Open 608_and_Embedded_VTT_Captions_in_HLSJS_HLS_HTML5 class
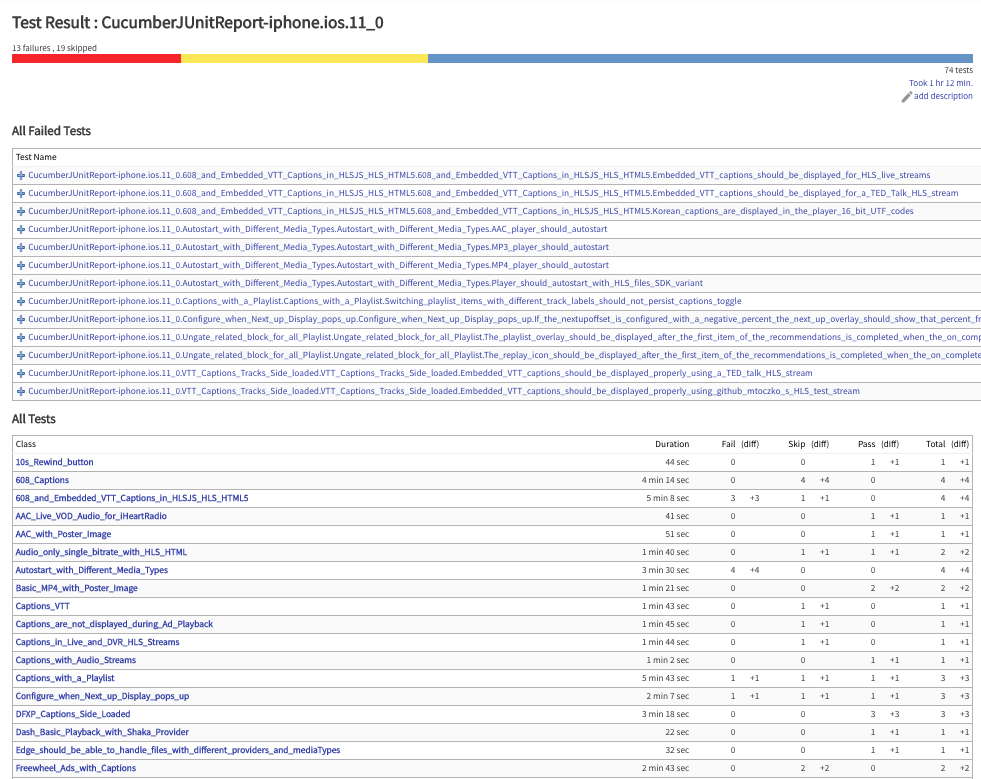Screen dimensions: 981x779 tap(132, 499)
